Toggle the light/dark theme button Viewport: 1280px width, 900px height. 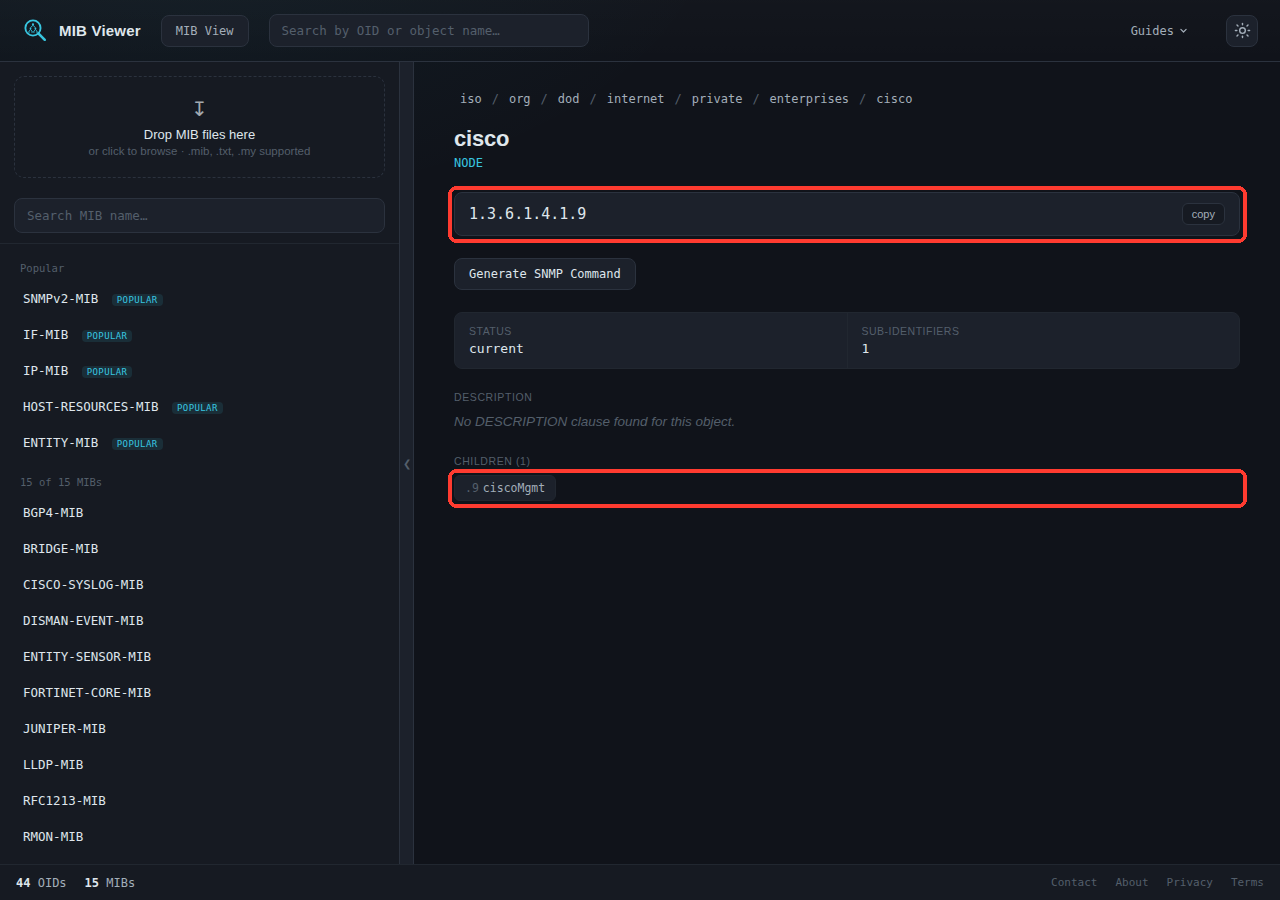pos(1242,31)
